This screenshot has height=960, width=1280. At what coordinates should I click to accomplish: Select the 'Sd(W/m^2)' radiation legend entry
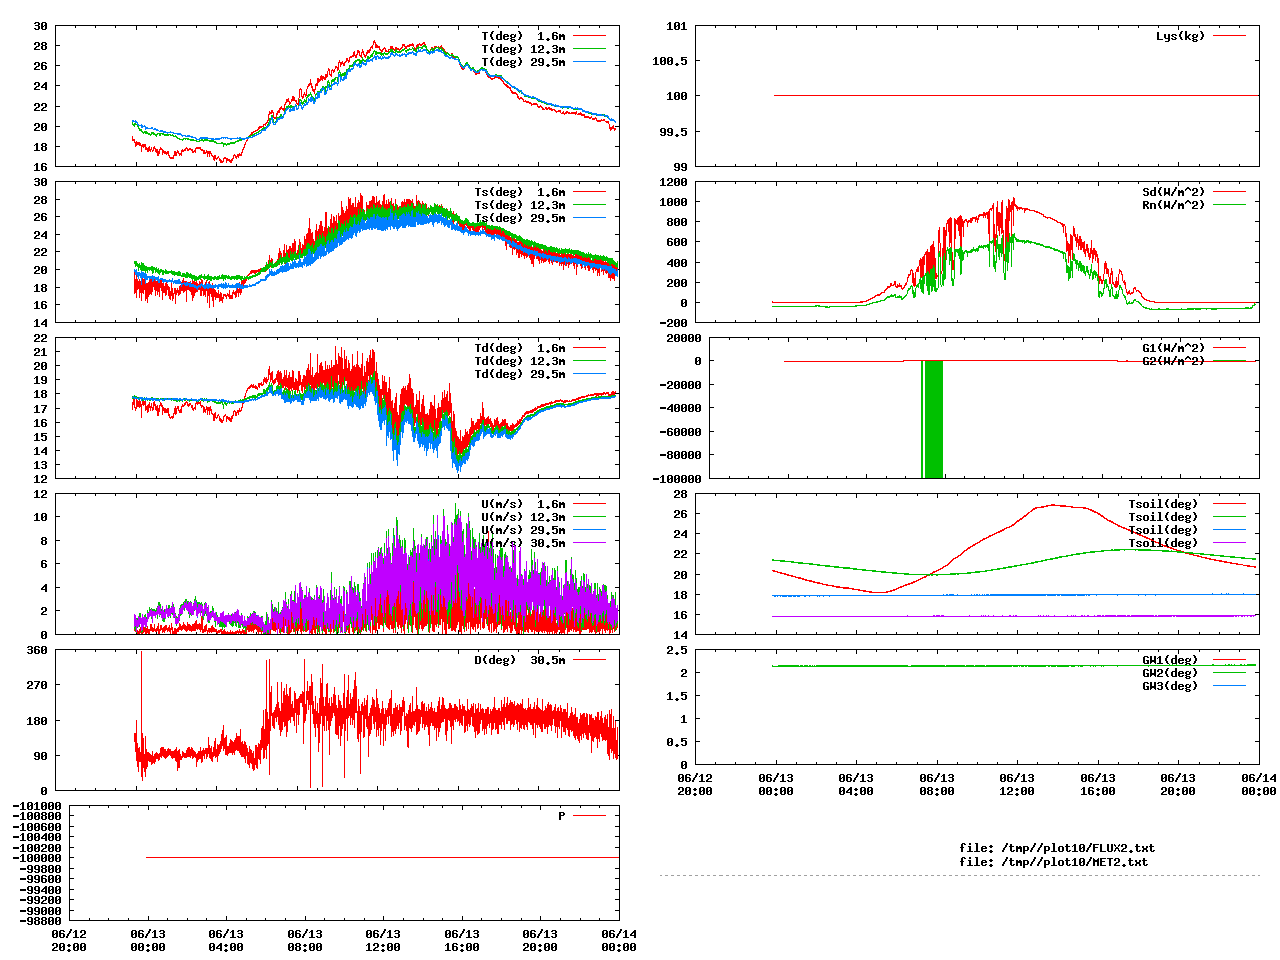1173,192
